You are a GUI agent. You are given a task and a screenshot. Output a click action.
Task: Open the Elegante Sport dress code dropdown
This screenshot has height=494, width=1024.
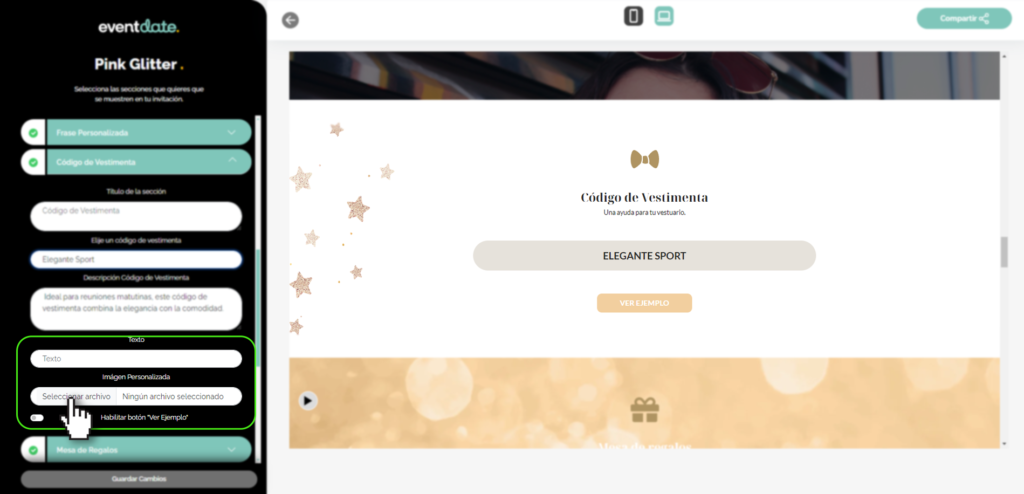tap(136, 259)
